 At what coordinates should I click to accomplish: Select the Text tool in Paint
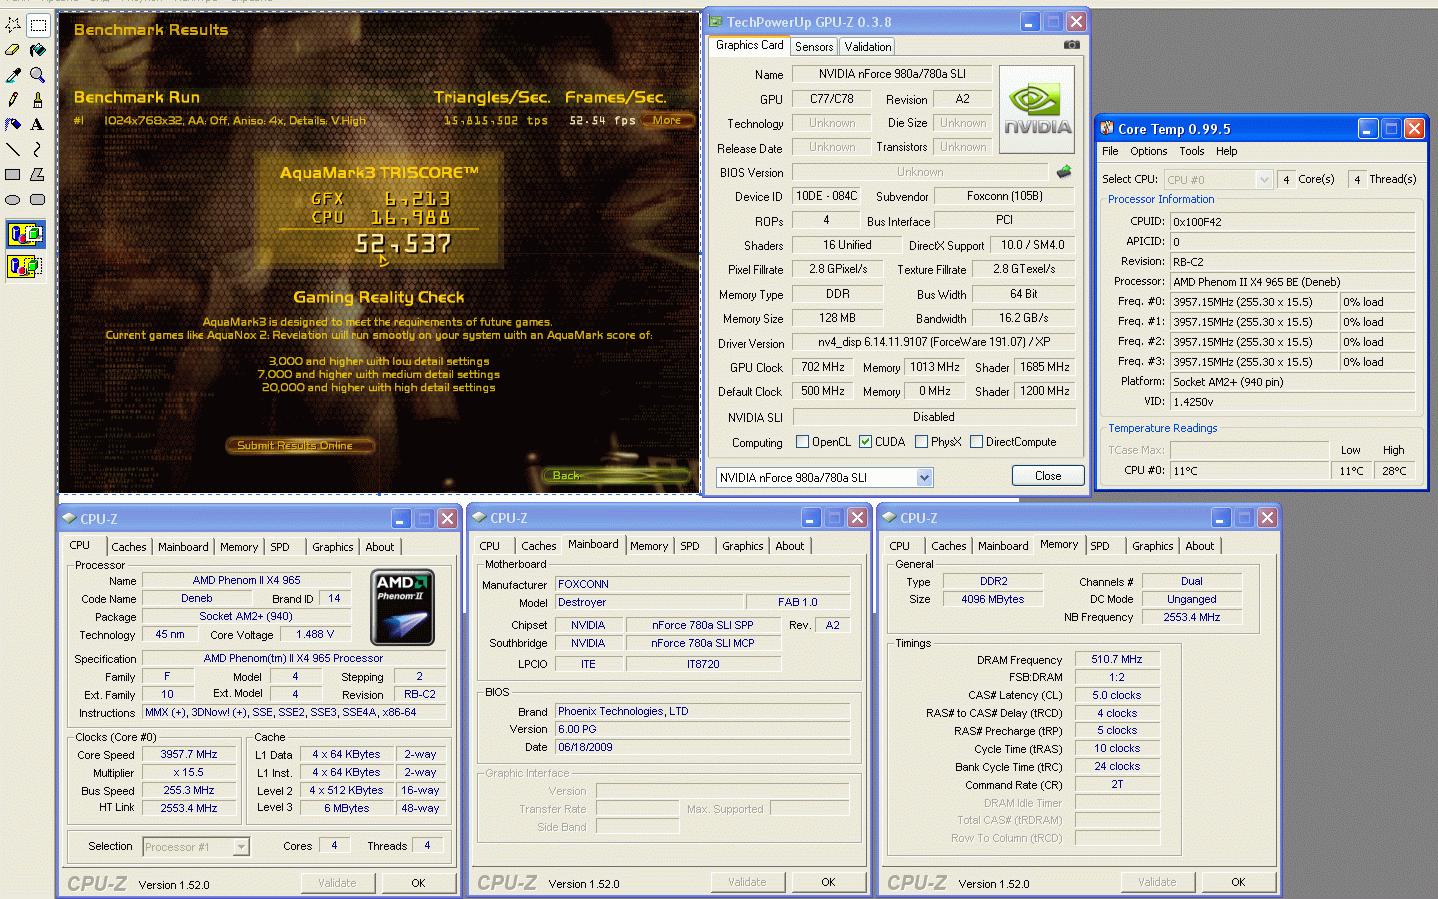coord(38,125)
